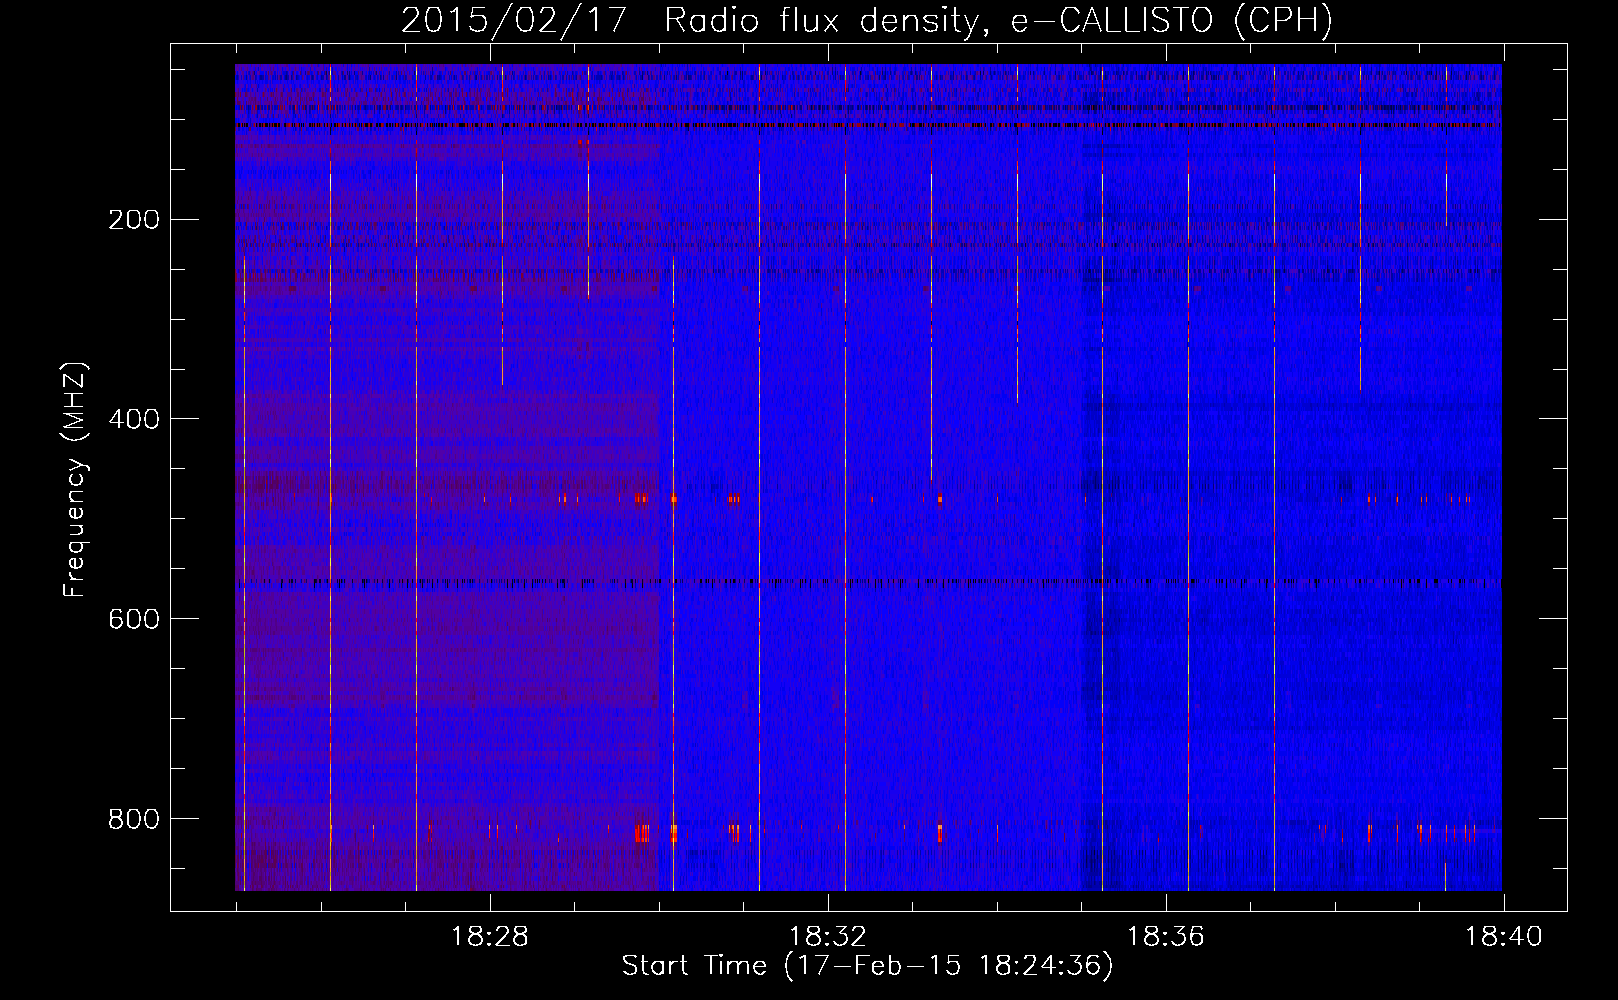
Task: Click the '800' frequency tick label
Action: [x=133, y=819]
